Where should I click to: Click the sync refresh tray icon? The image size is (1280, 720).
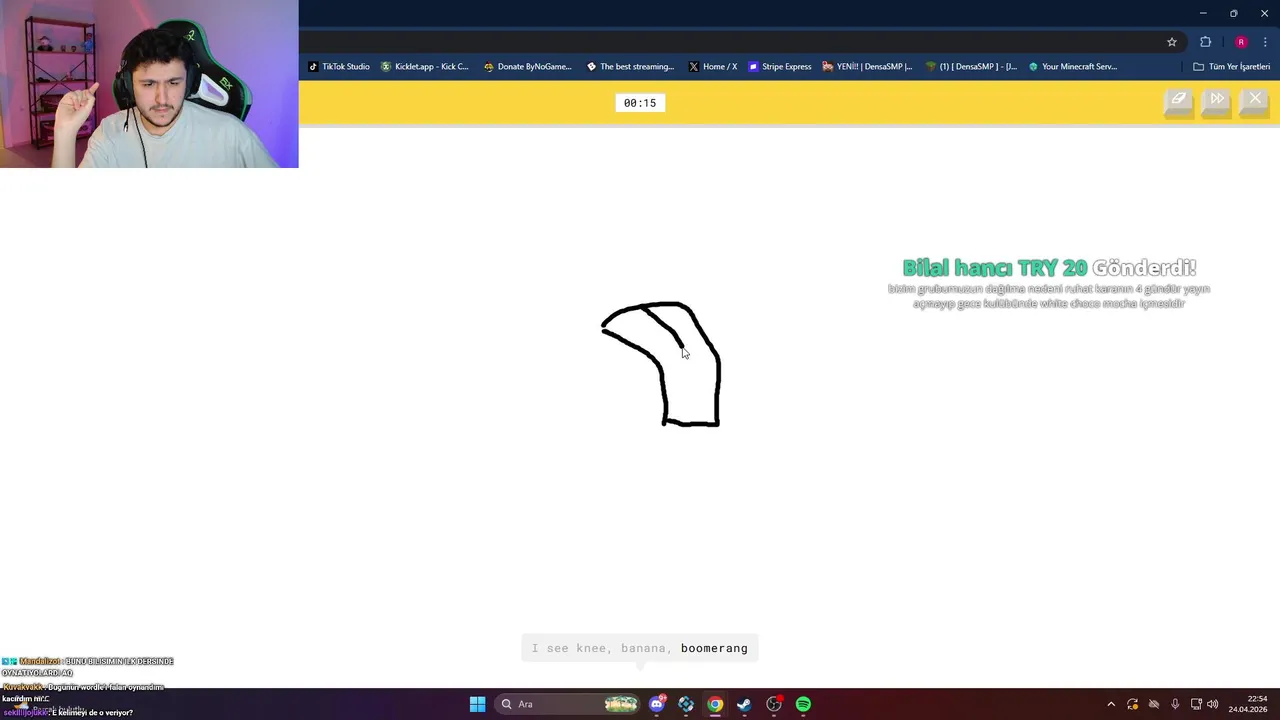pyautogui.click(x=1132, y=704)
